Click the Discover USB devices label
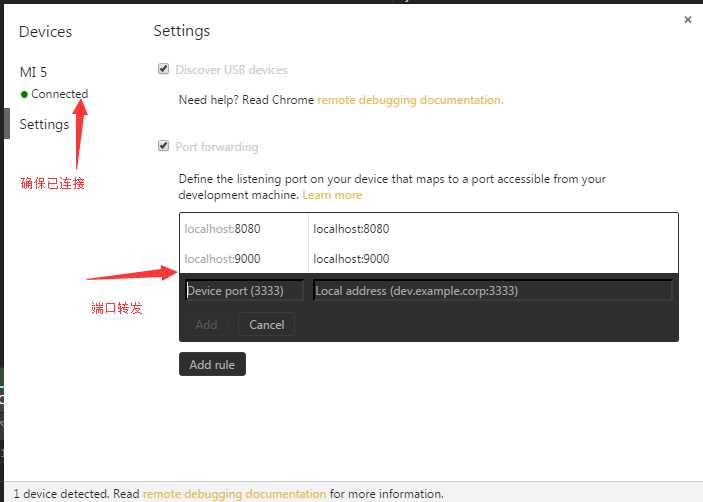The image size is (703, 502). [231, 70]
